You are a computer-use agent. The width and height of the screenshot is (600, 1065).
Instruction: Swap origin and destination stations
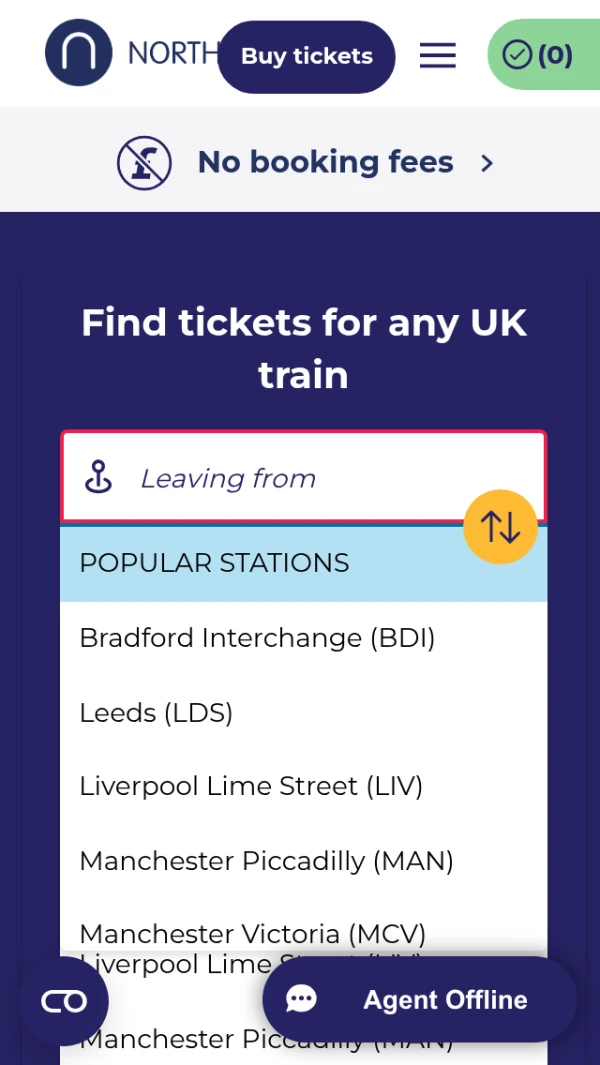coord(500,526)
